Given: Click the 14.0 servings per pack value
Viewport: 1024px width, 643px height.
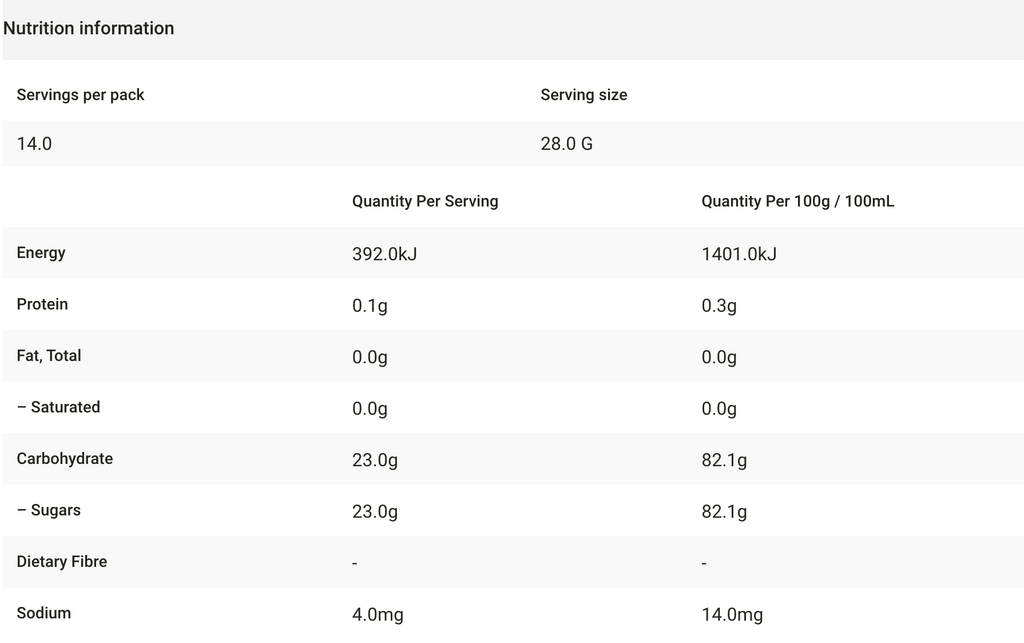Looking at the screenshot, I should pos(35,144).
